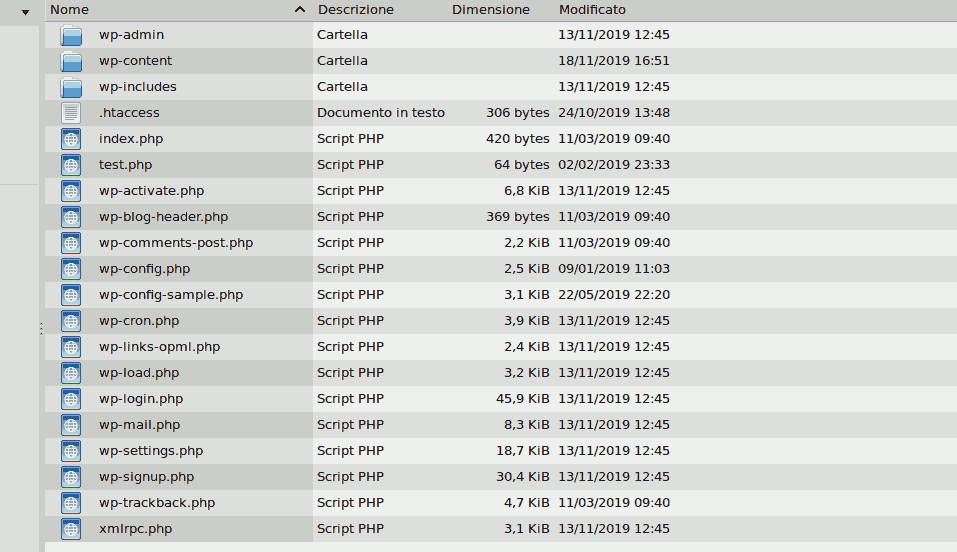Screen dimensions: 957x552
Task: Toggle the ascending sort arrow in Nome header
Action: (300, 9)
